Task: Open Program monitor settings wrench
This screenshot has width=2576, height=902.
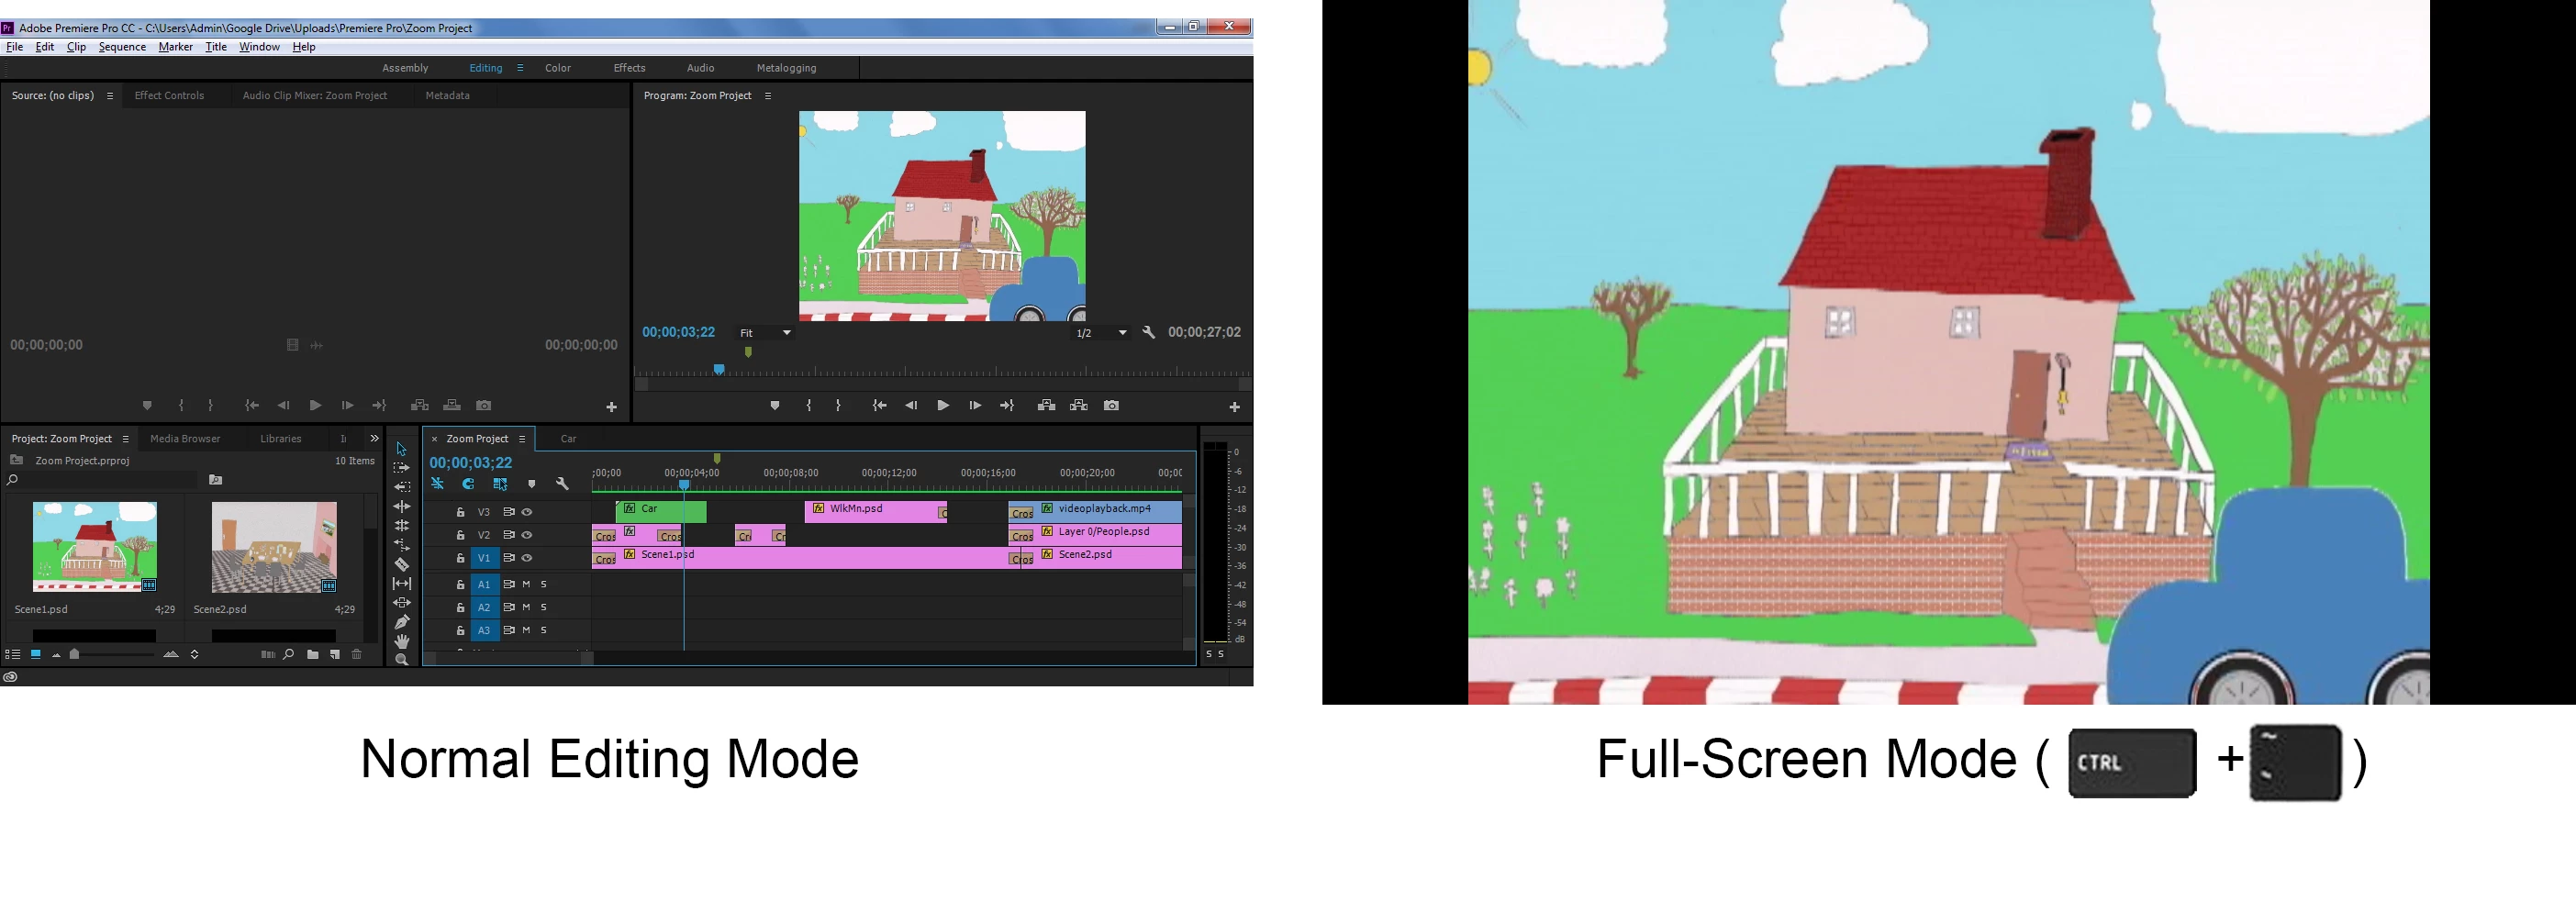Action: point(1149,332)
